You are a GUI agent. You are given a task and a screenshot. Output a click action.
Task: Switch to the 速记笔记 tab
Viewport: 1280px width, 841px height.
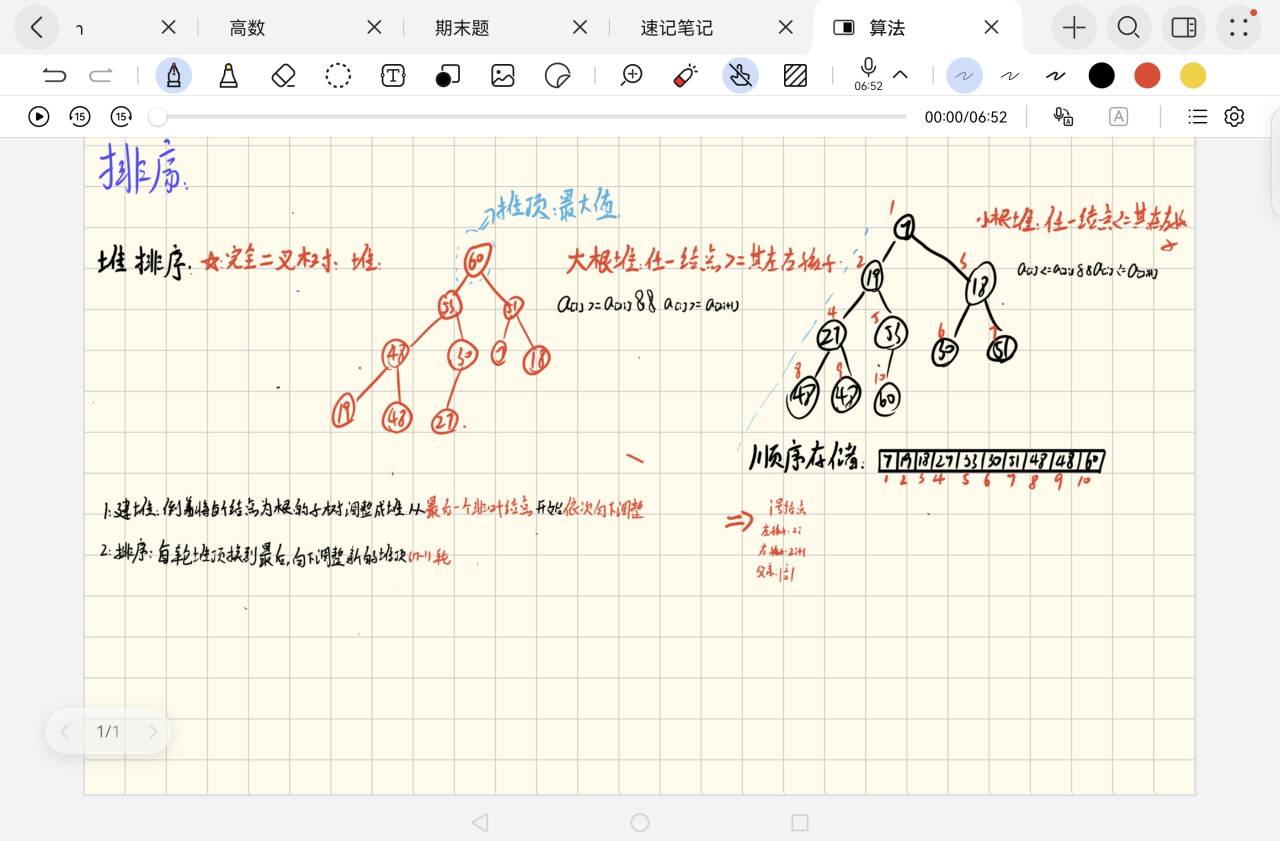pos(677,28)
